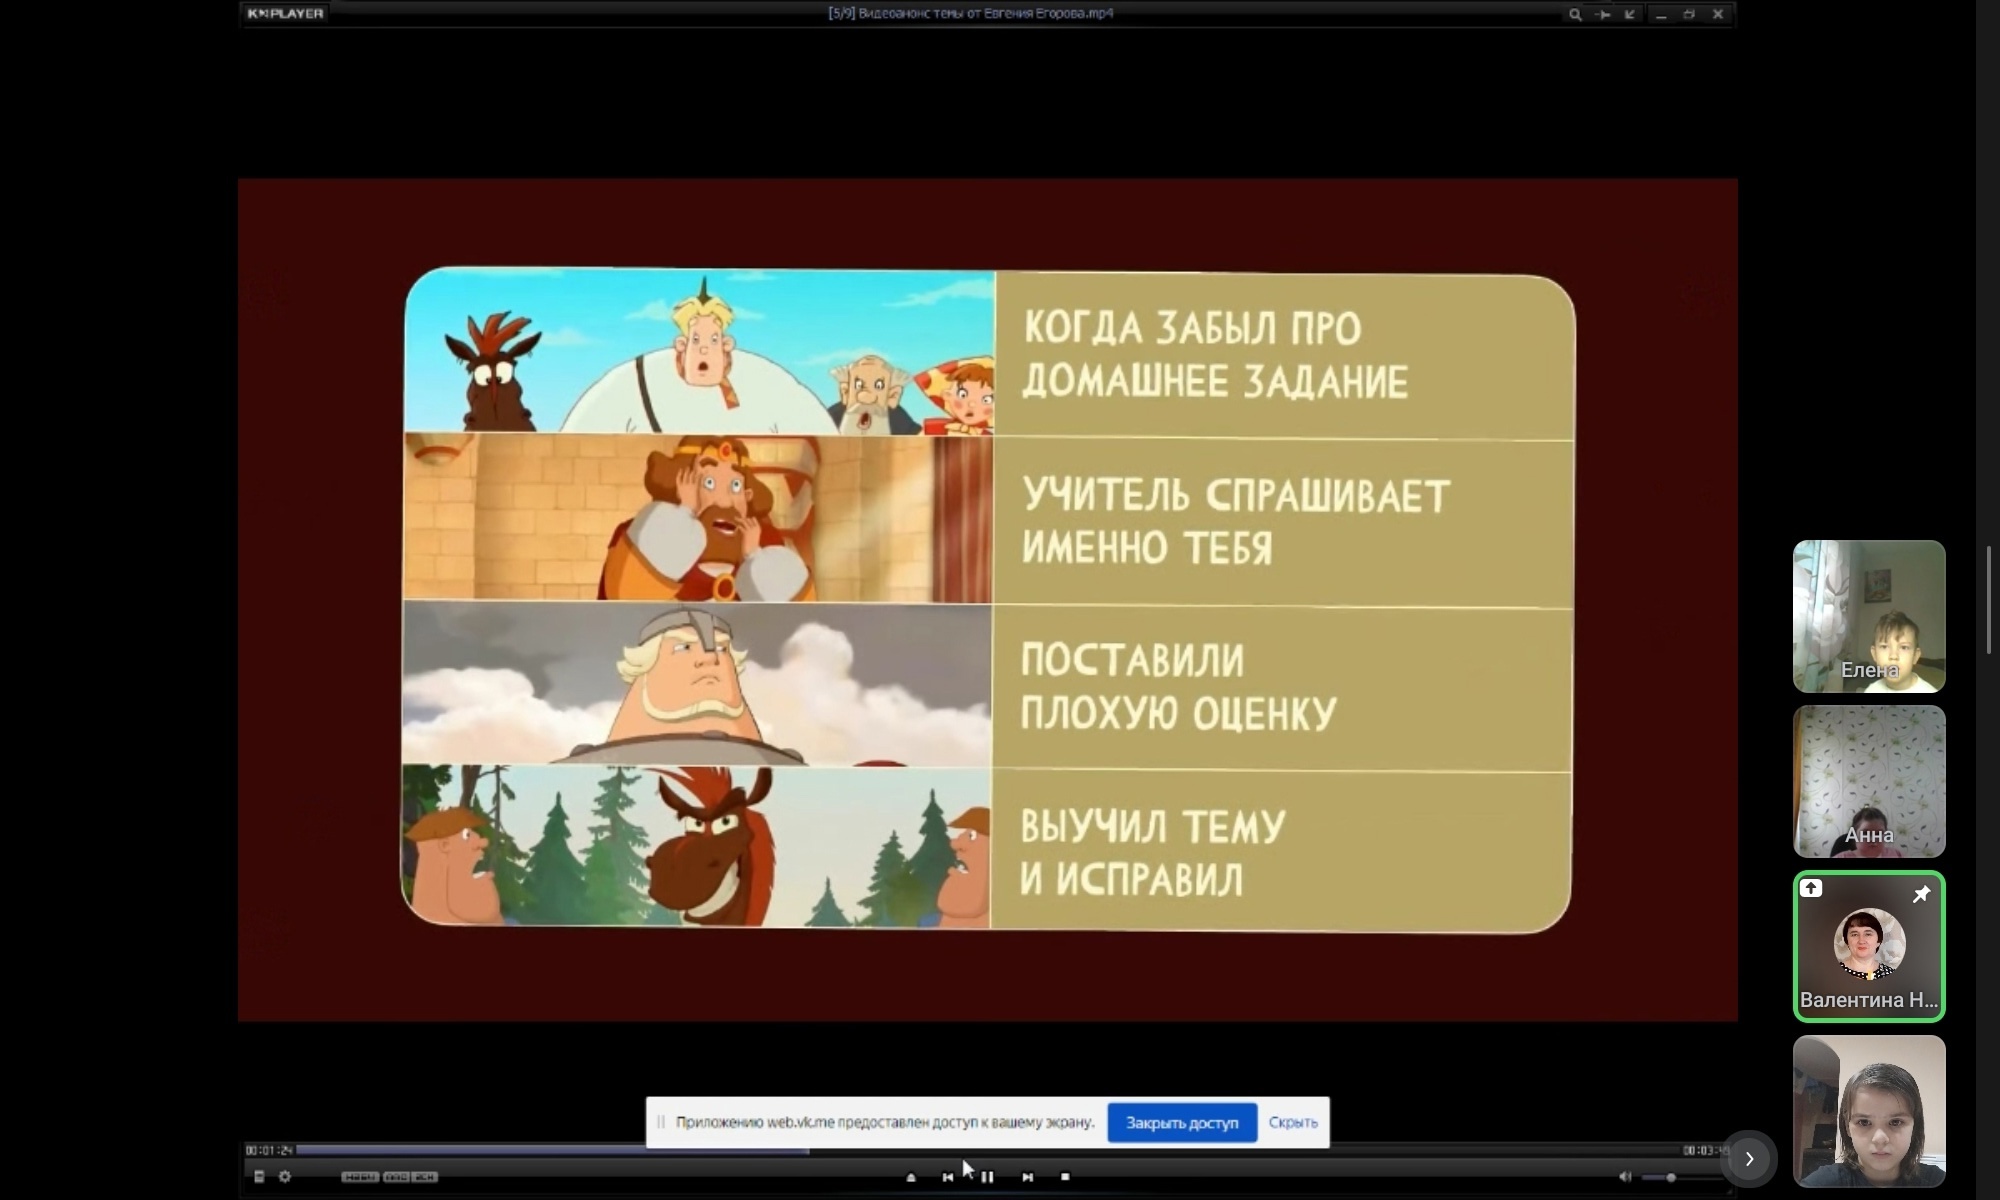This screenshot has height=1200, width=2000.
Task: Click the 'Учитель спрашивает именно тебя' caption
Action: pyautogui.click(x=1235, y=521)
